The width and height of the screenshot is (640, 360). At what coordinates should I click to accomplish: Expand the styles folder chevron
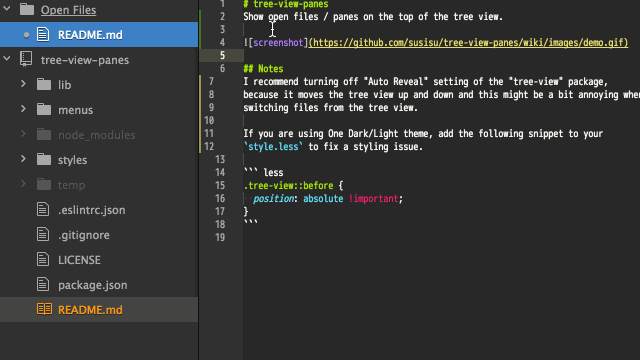[x=23, y=159]
